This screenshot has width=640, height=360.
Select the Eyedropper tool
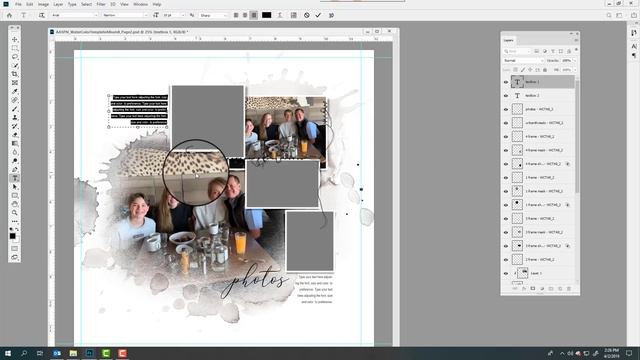coord(15,91)
